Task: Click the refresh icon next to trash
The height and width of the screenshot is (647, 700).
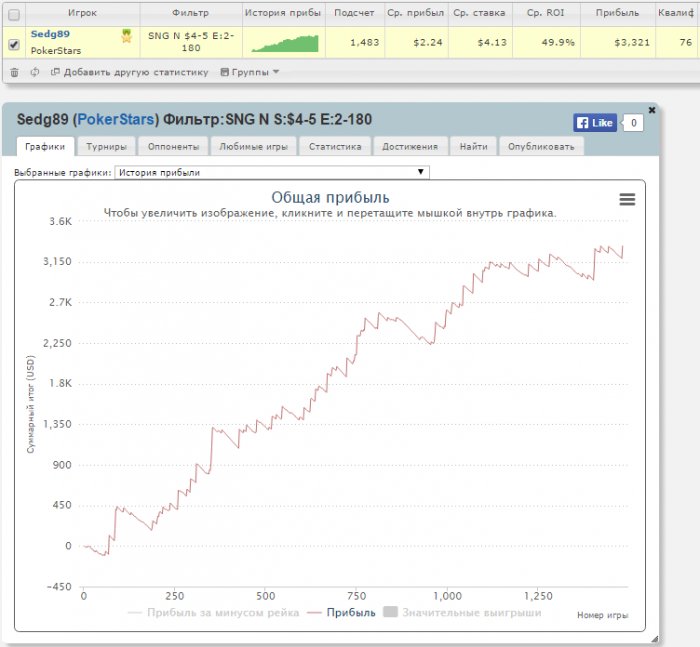Action: [x=35, y=72]
